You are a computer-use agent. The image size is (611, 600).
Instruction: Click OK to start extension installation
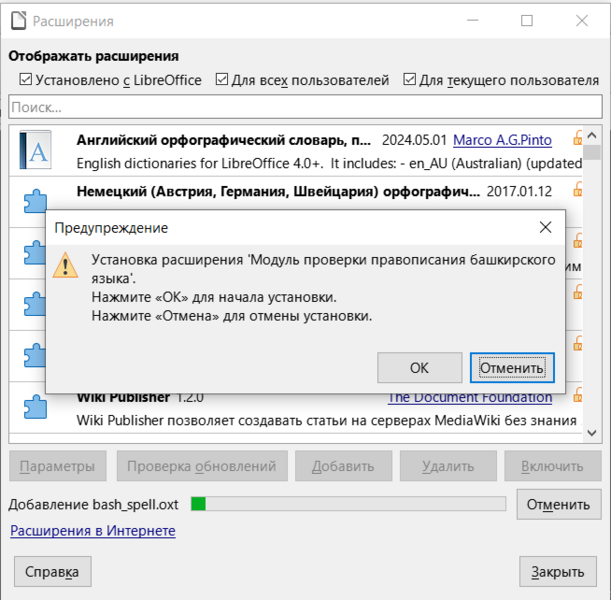click(x=419, y=368)
